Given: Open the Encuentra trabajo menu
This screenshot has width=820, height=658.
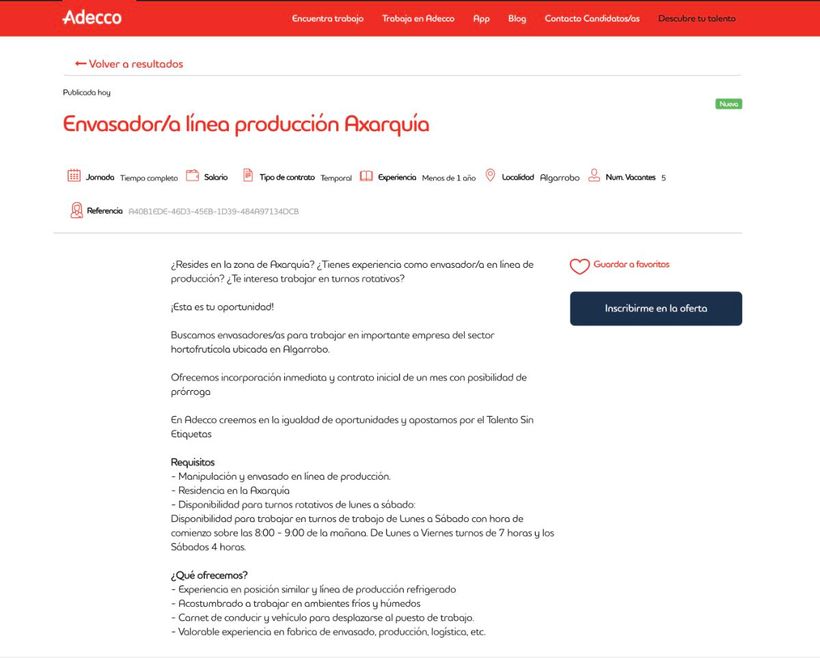Looking at the screenshot, I should click(327, 18).
